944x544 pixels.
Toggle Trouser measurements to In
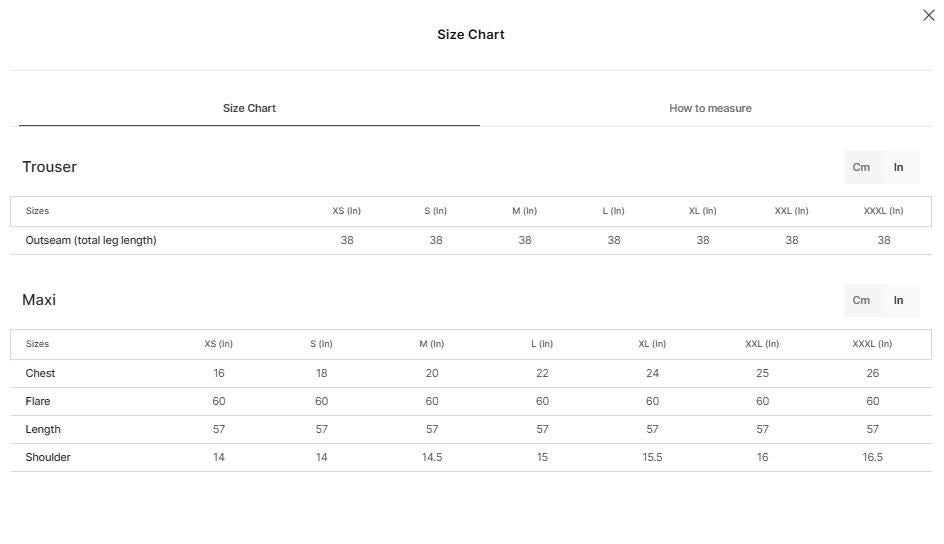[898, 167]
